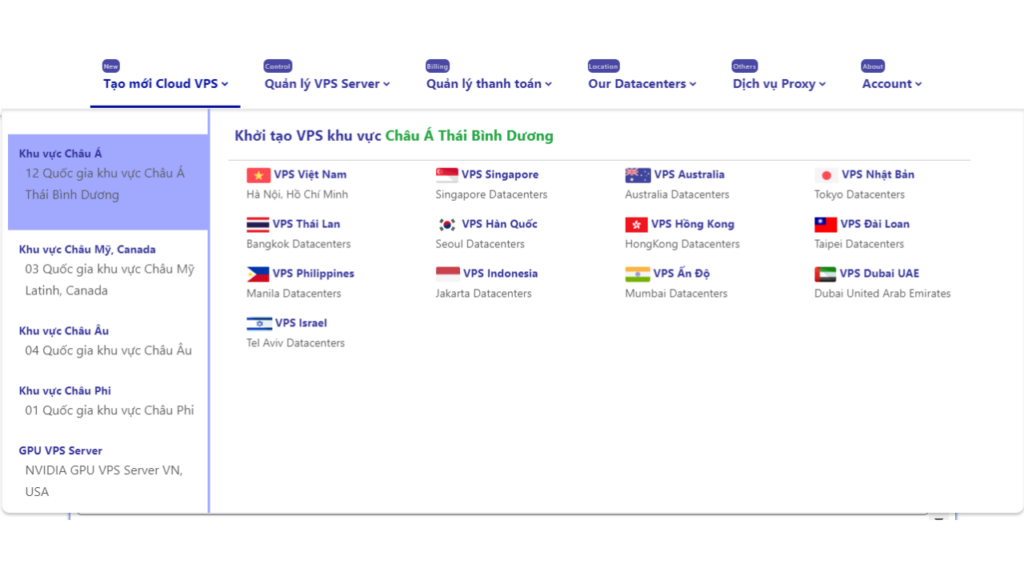
Task: Open the VPS Thái Lan link
Action: 306,224
